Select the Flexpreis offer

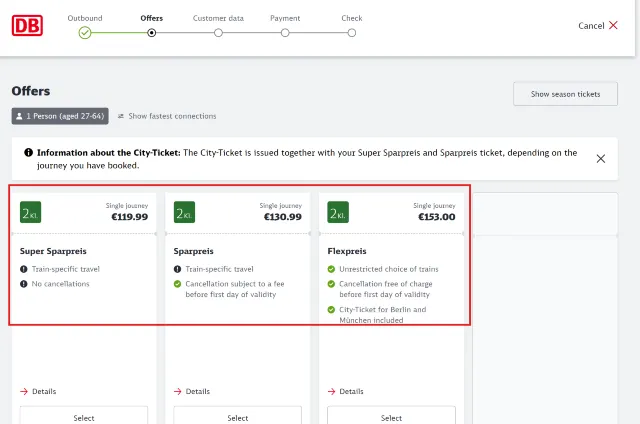pos(392,416)
